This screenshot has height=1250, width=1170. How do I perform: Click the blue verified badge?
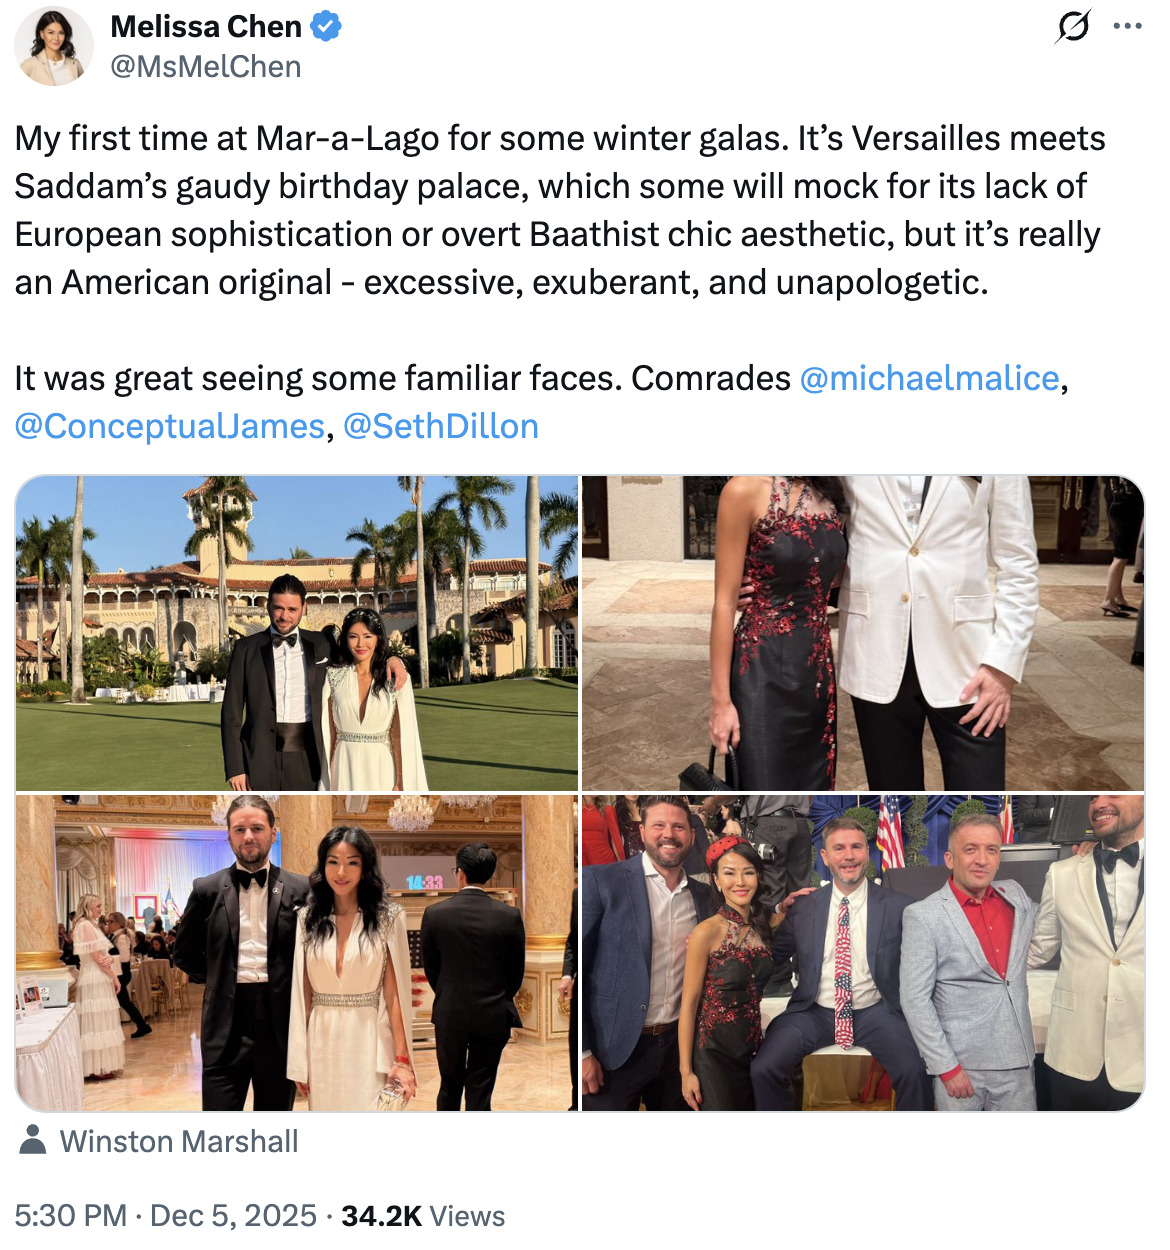click(x=326, y=27)
